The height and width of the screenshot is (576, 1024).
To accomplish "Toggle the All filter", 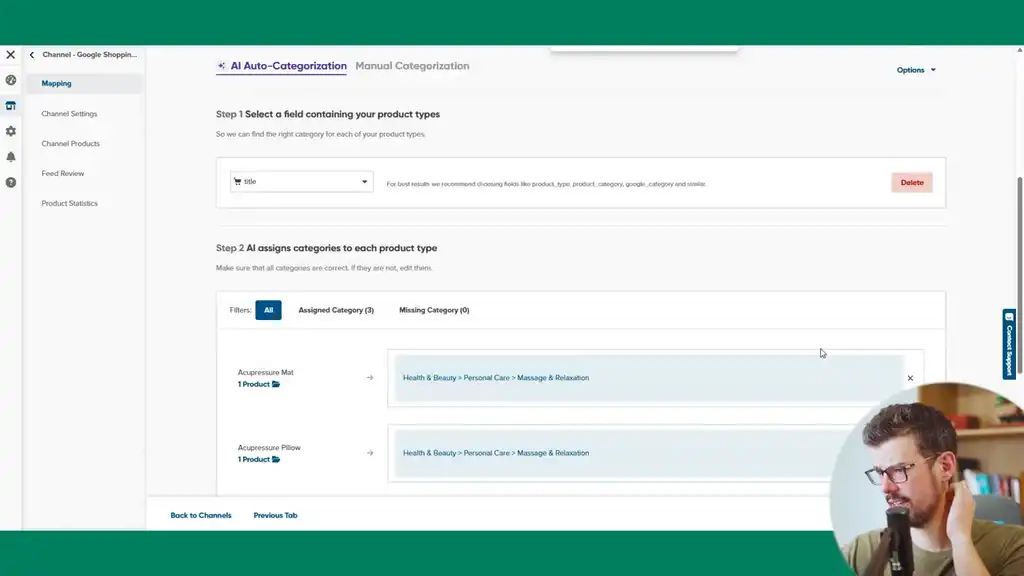I will point(268,310).
